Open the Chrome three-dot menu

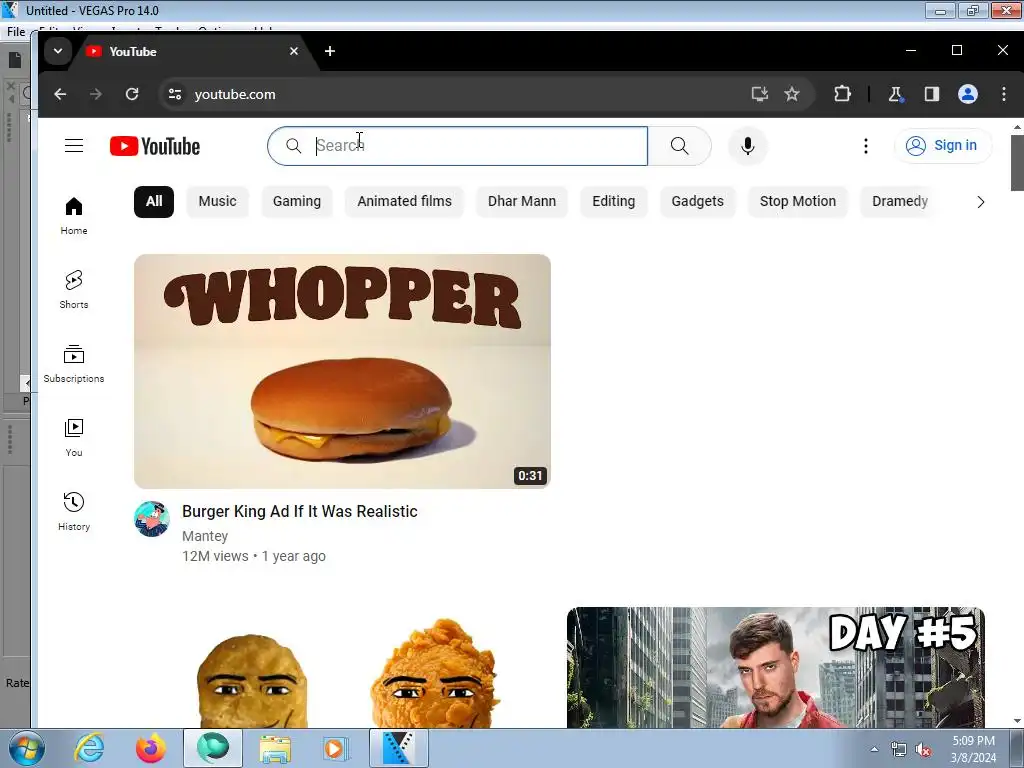click(1004, 94)
